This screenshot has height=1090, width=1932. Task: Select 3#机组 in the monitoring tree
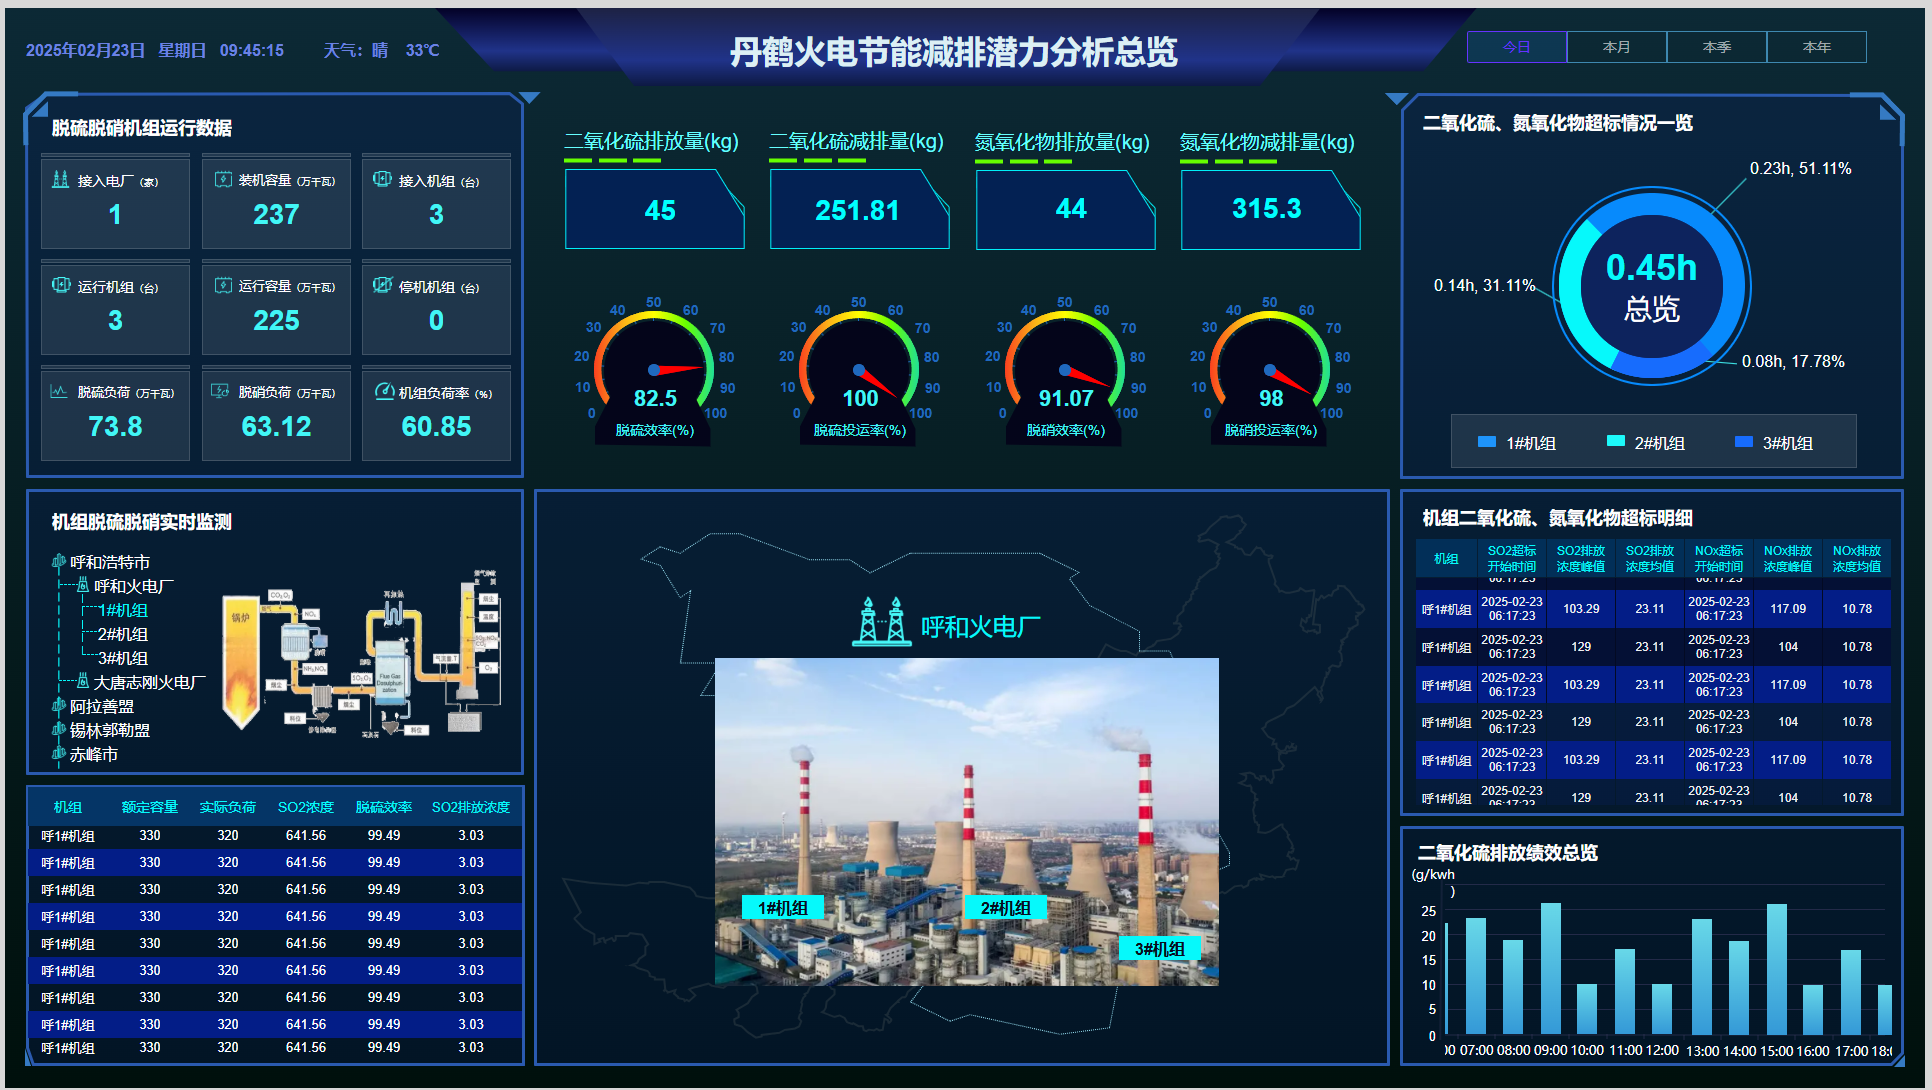123,658
